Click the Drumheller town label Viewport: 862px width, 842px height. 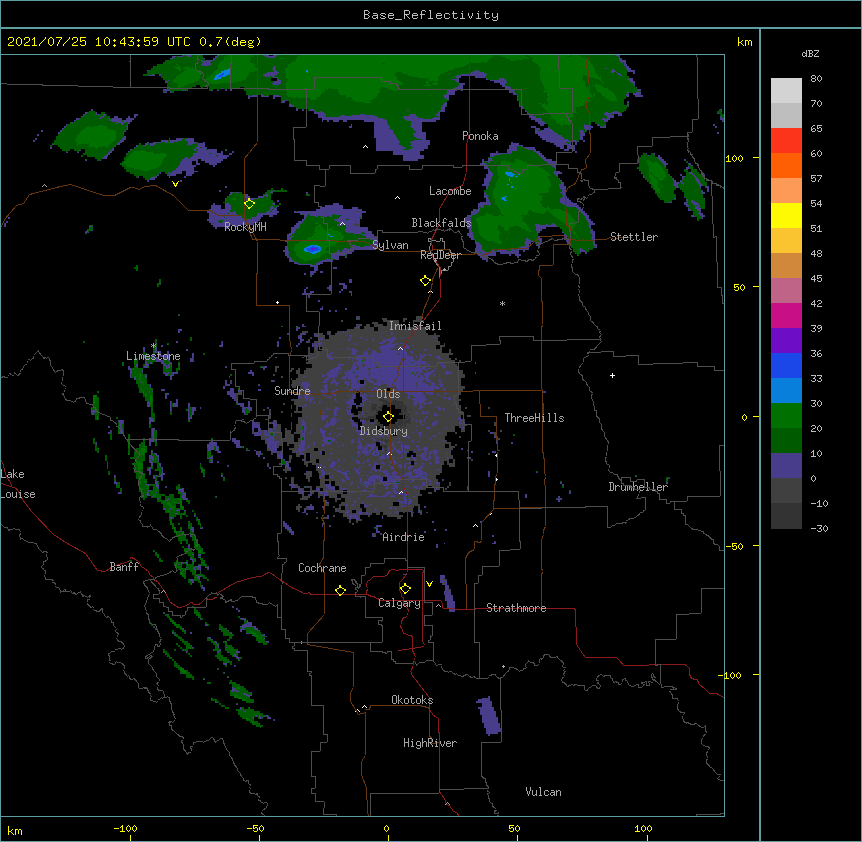638,487
